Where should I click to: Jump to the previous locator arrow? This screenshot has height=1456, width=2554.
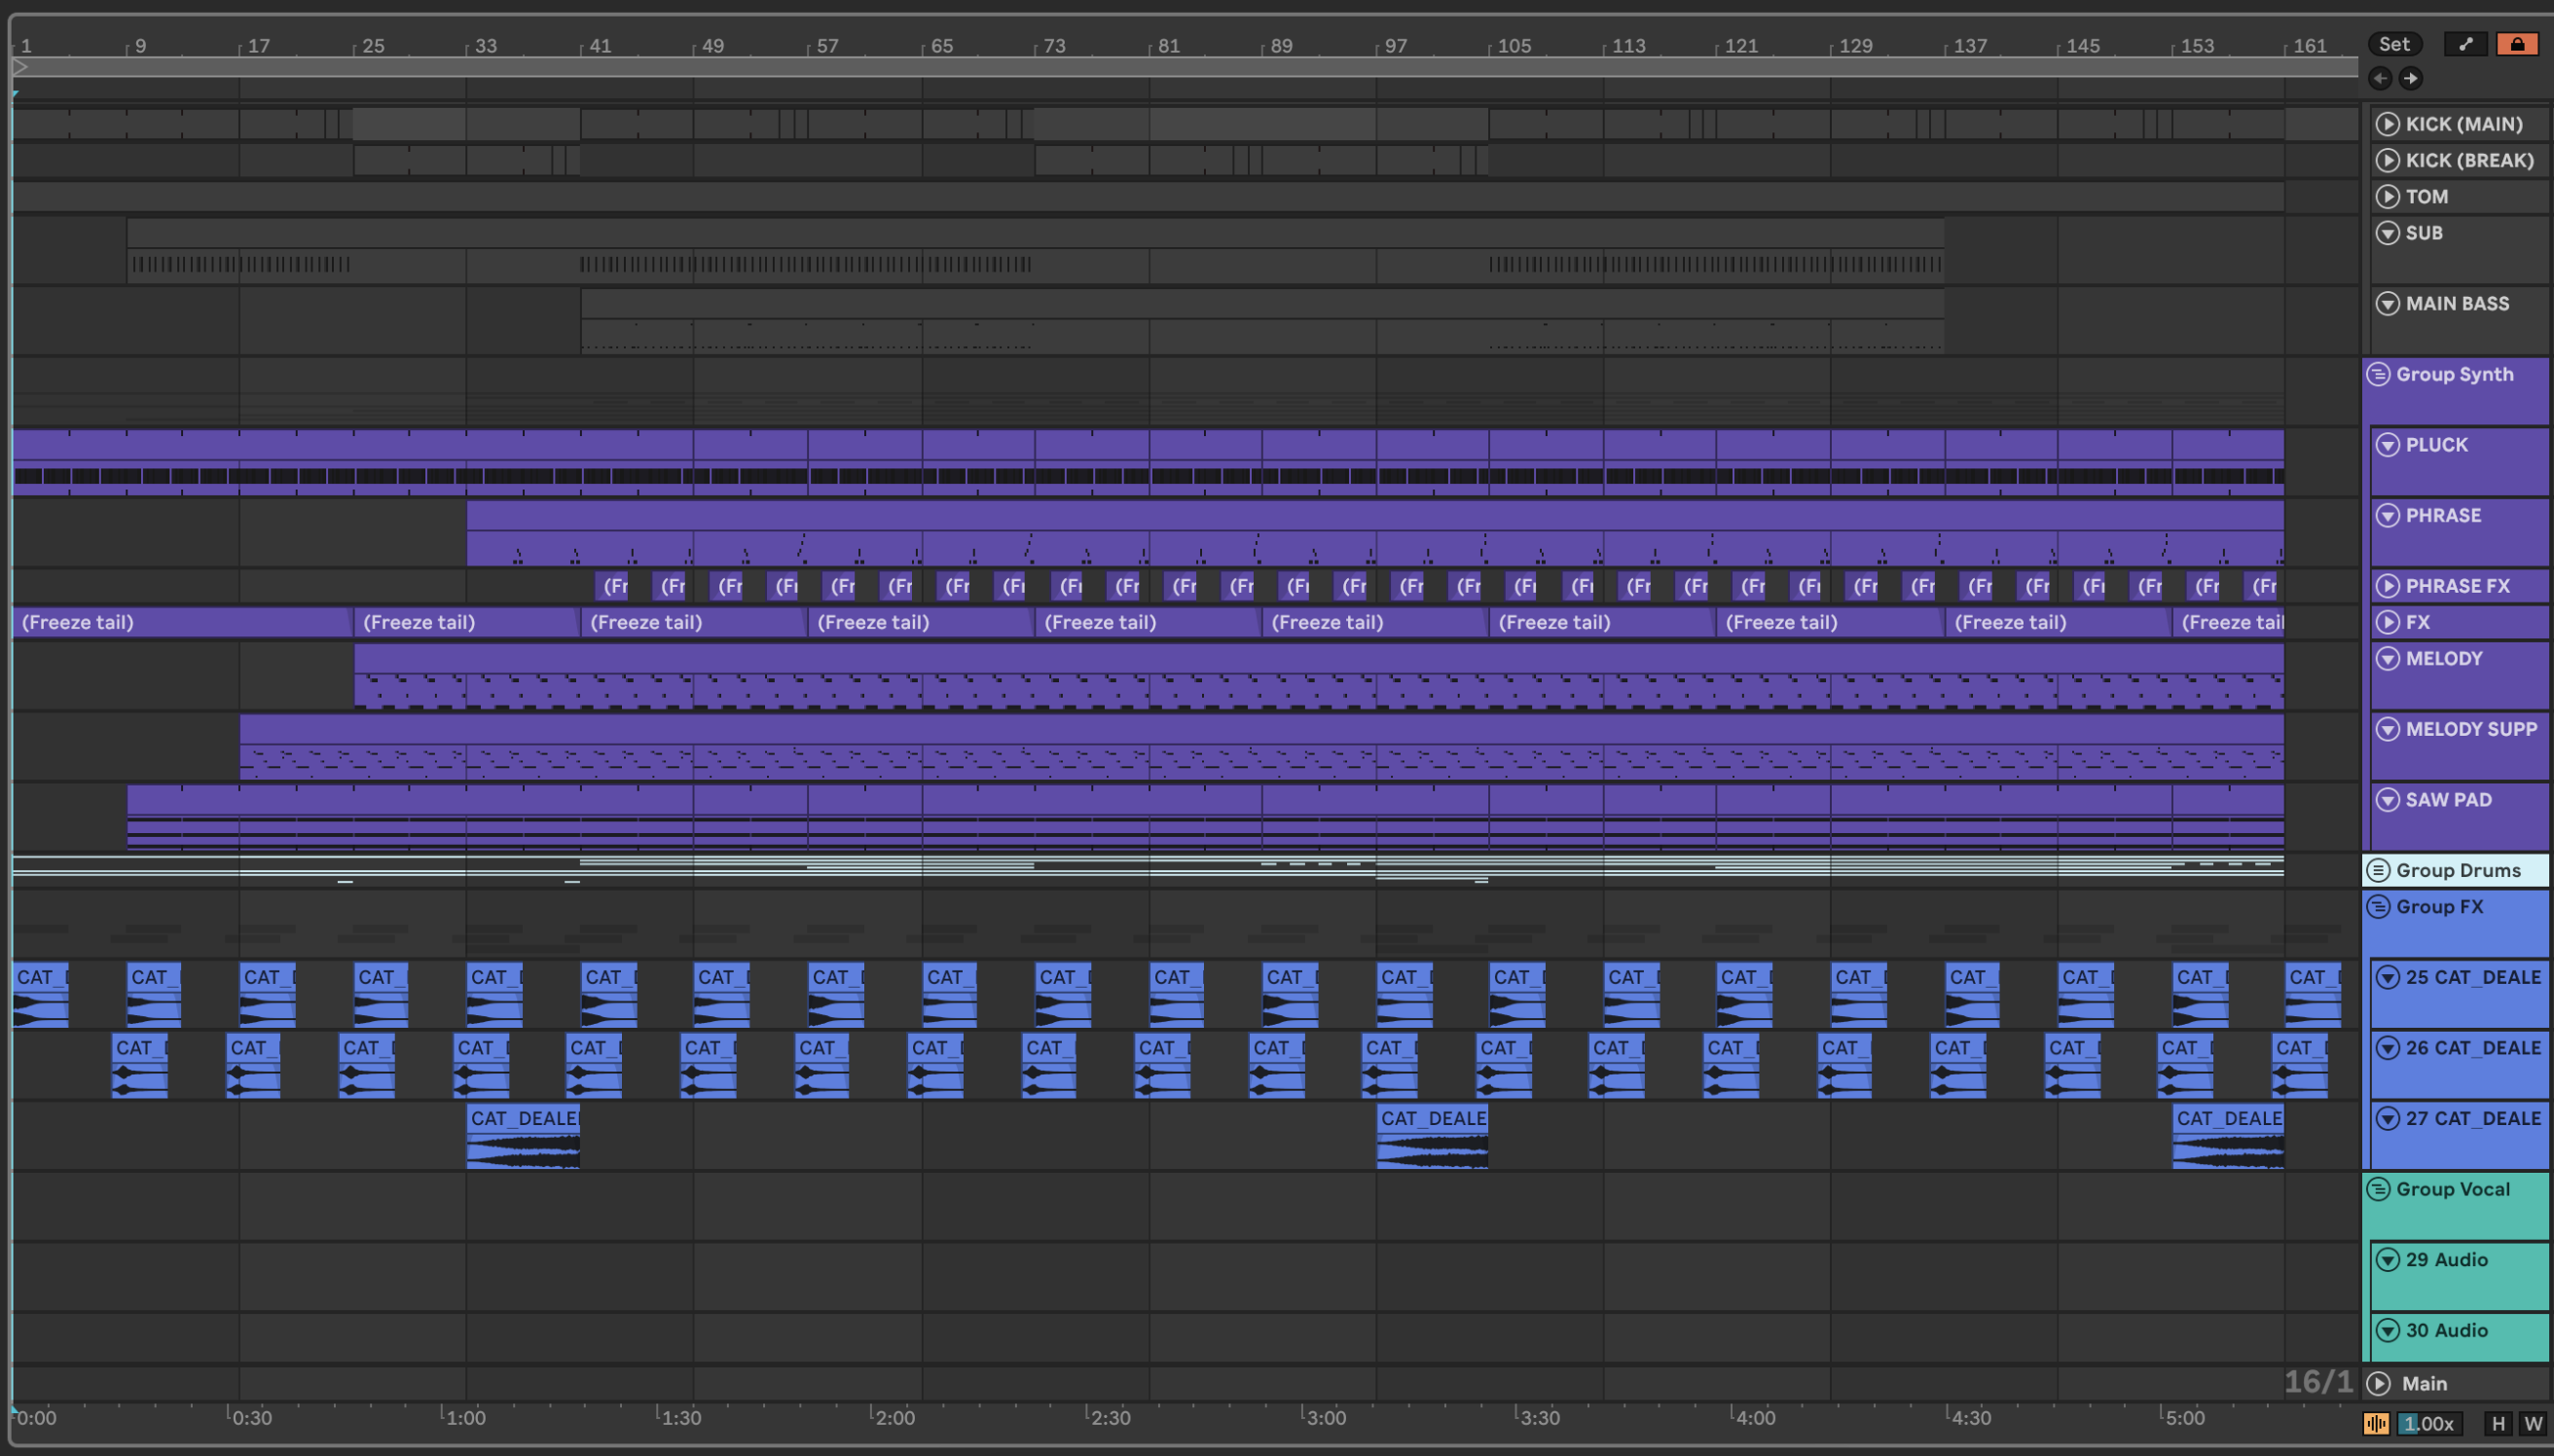(2380, 78)
